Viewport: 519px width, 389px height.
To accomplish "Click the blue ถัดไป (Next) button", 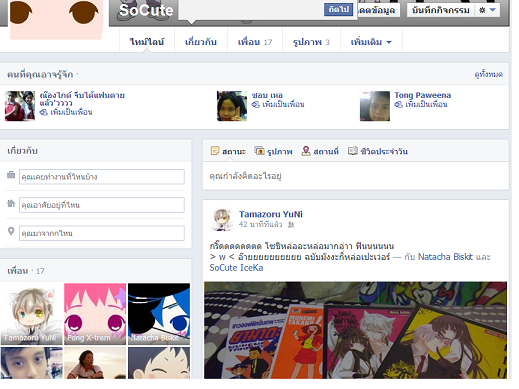I will pos(338,10).
